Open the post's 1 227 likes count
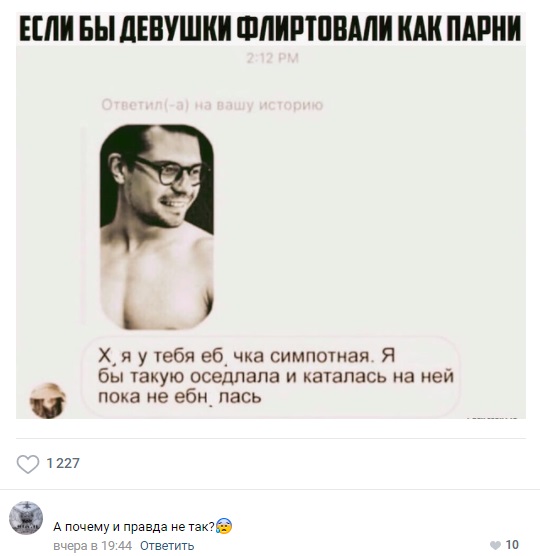 [63, 463]
